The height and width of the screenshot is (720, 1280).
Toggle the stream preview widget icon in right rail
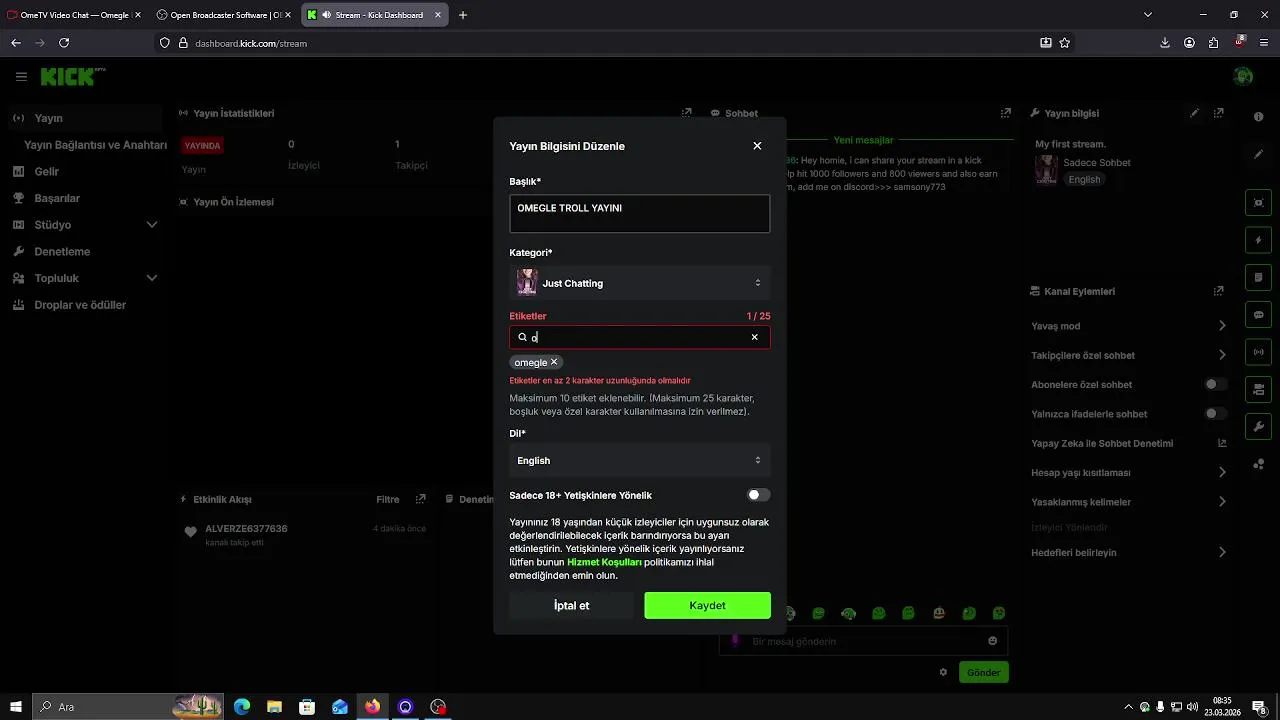click(1258, 202)
